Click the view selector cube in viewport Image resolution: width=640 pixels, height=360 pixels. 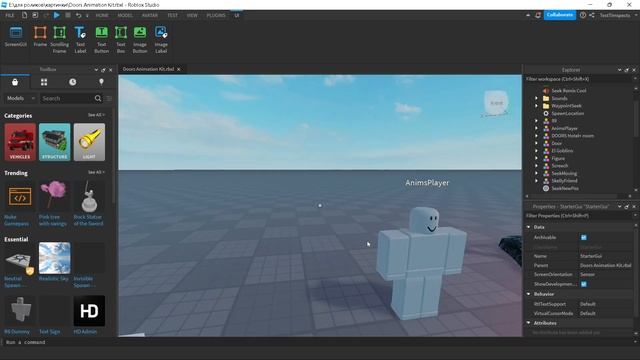[x=496, y=103]
